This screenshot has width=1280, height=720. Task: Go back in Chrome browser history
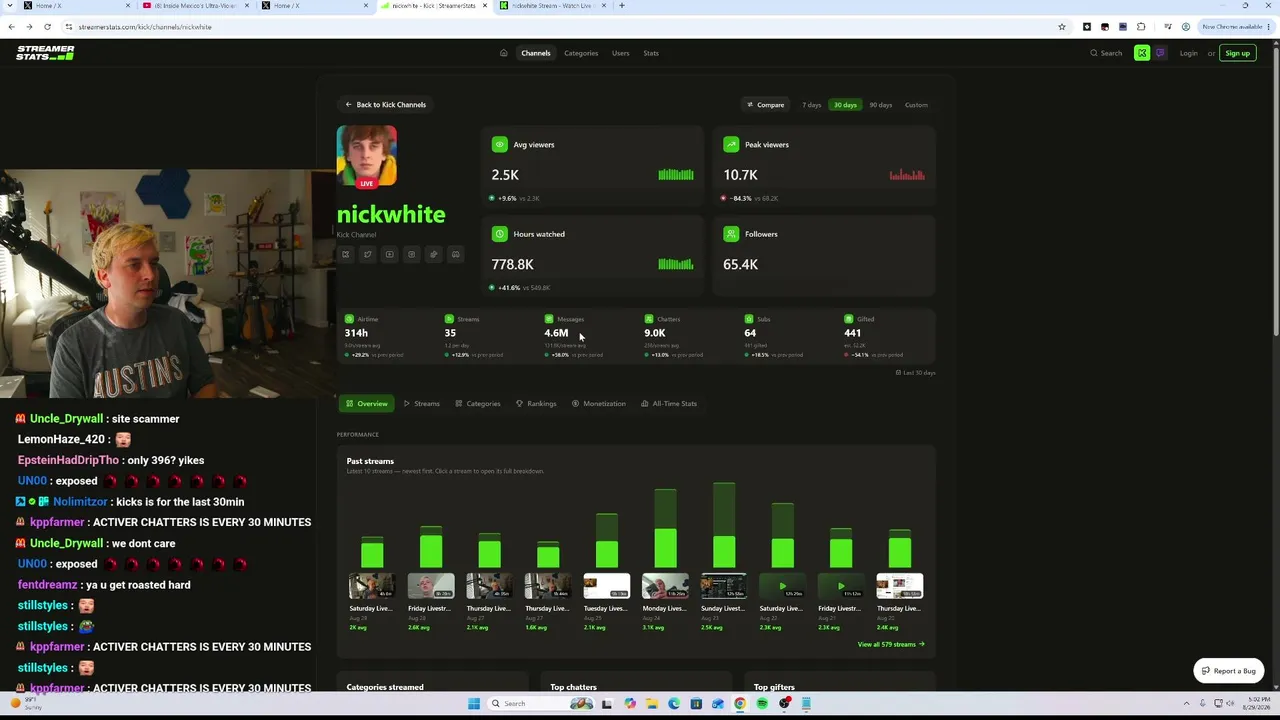pos(11,27)
